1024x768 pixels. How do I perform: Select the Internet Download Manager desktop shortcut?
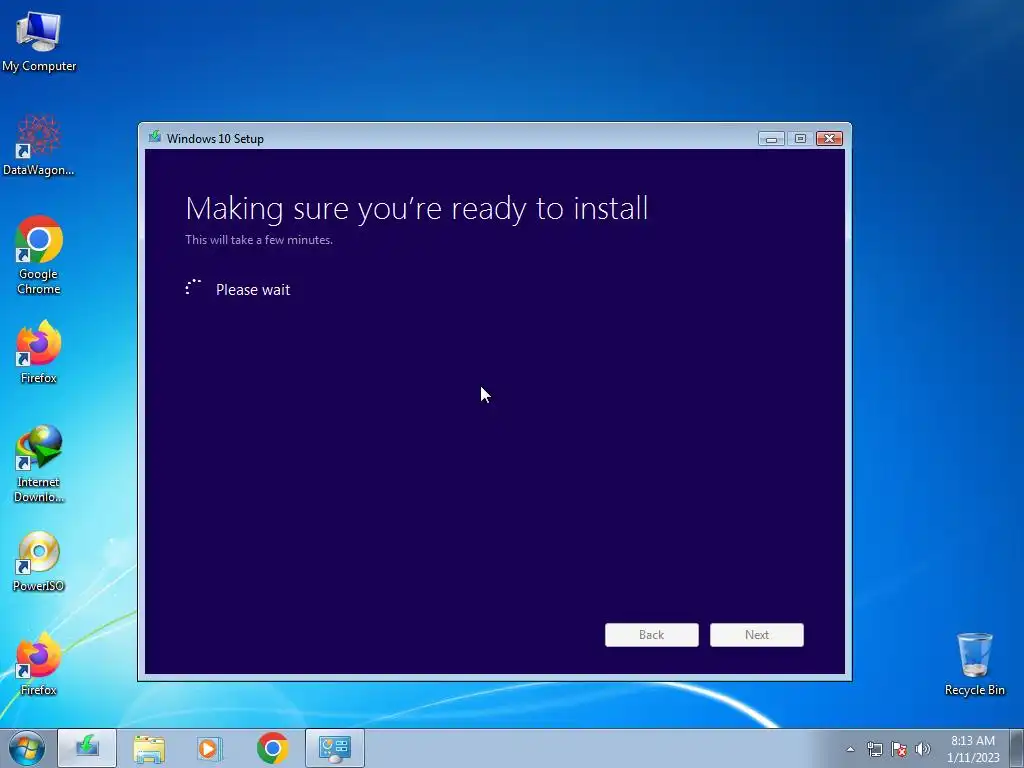point(39,464)
